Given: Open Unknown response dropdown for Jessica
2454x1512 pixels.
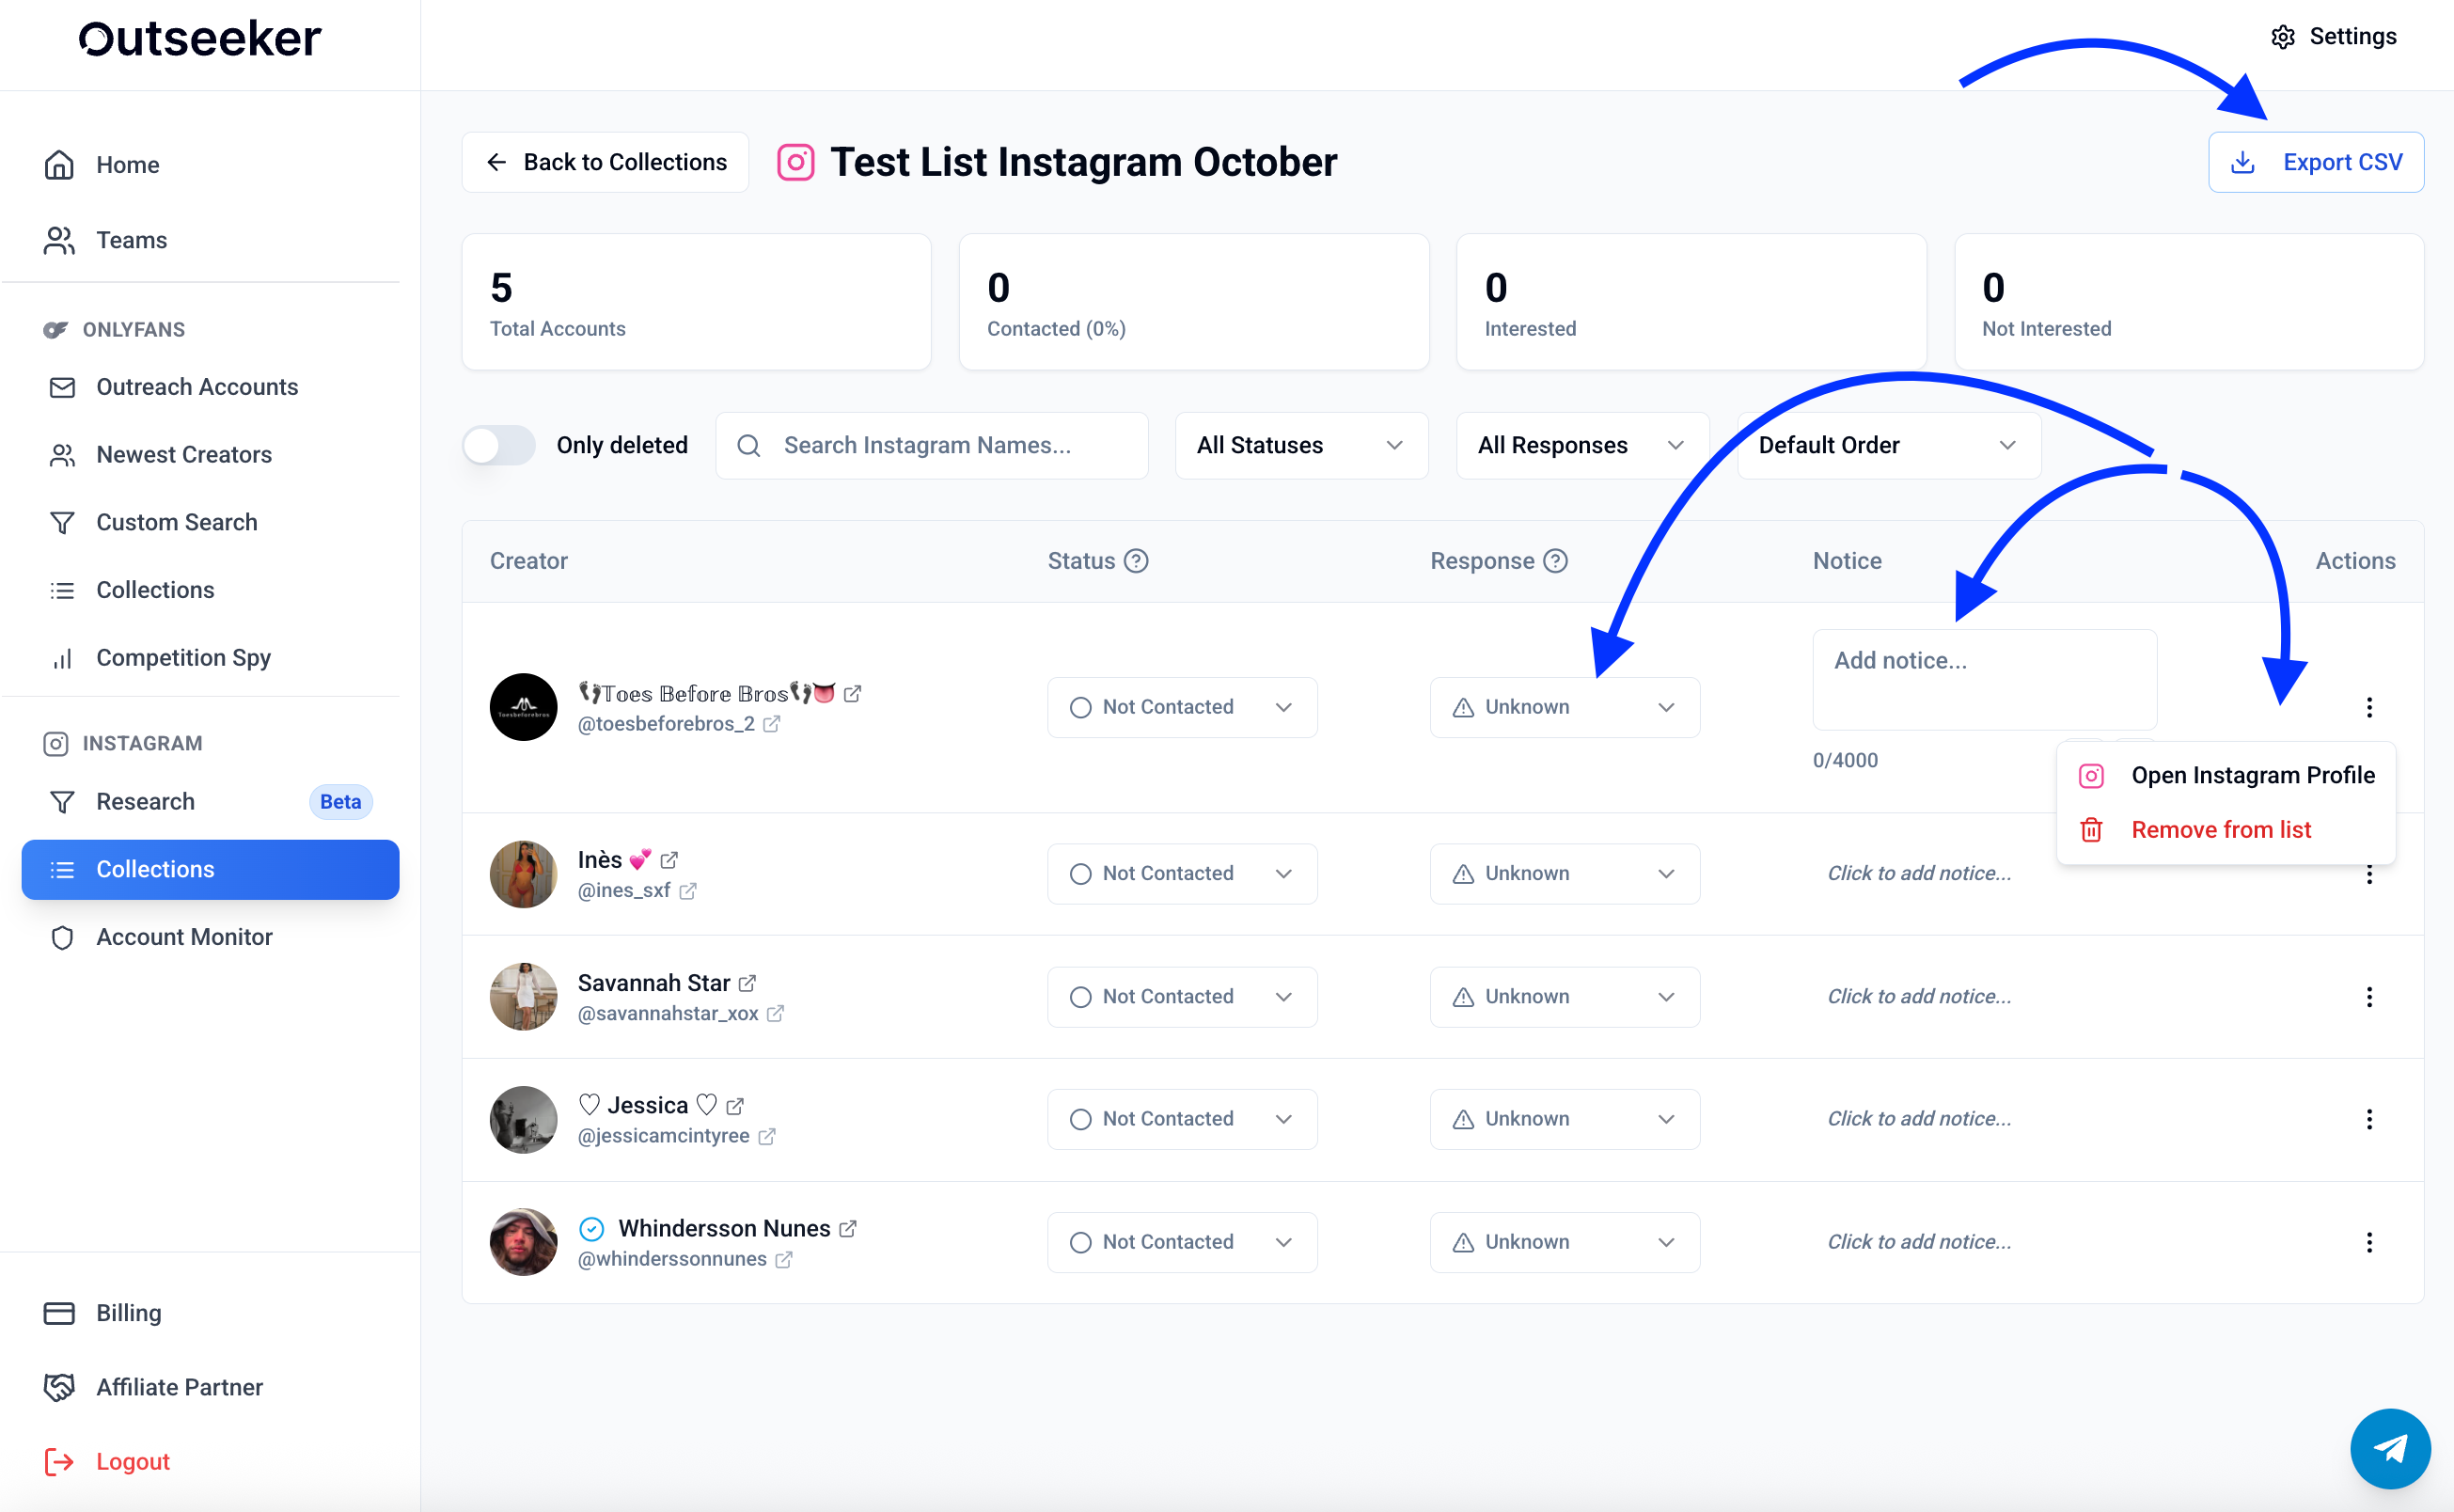Looking at the screenshot, I should (1565, 1120).
